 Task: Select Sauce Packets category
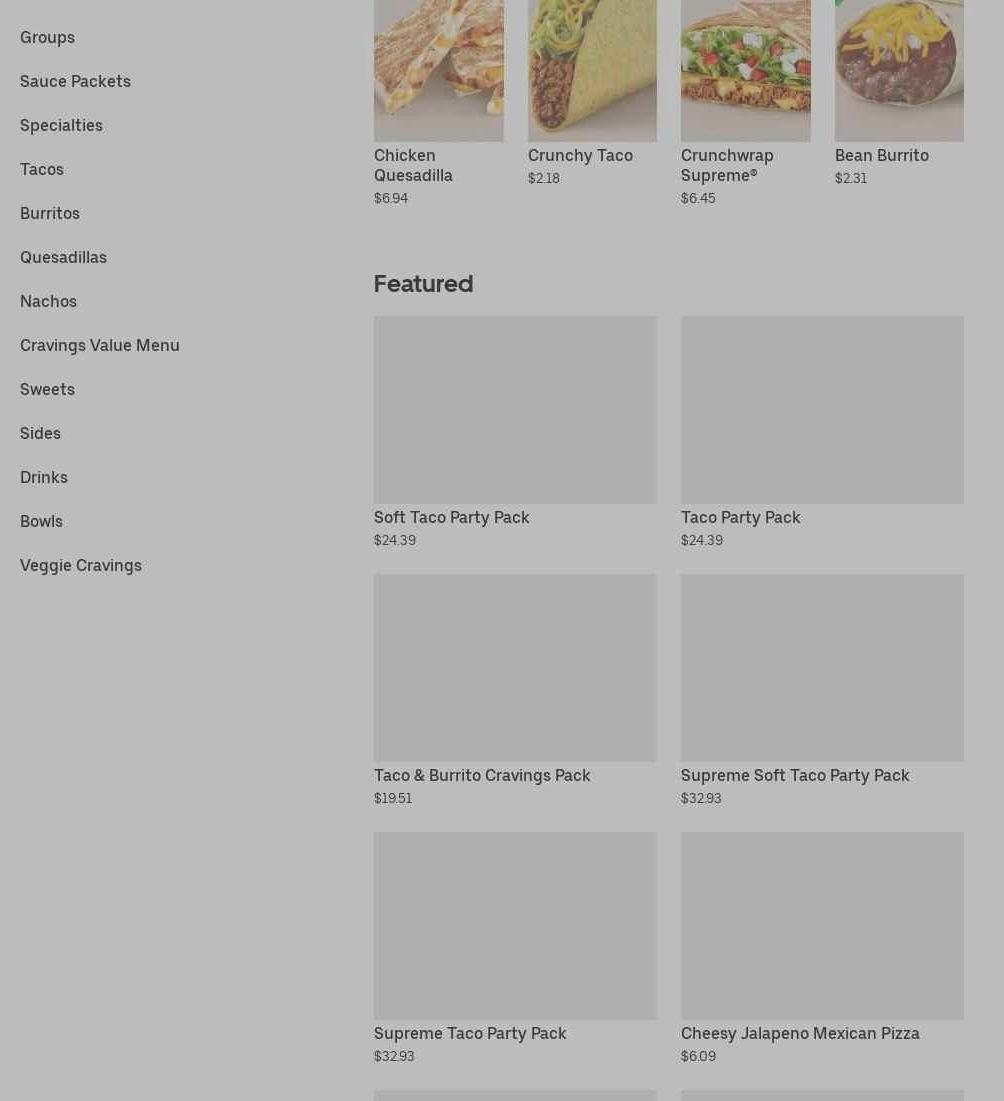(x=75, y=81)
